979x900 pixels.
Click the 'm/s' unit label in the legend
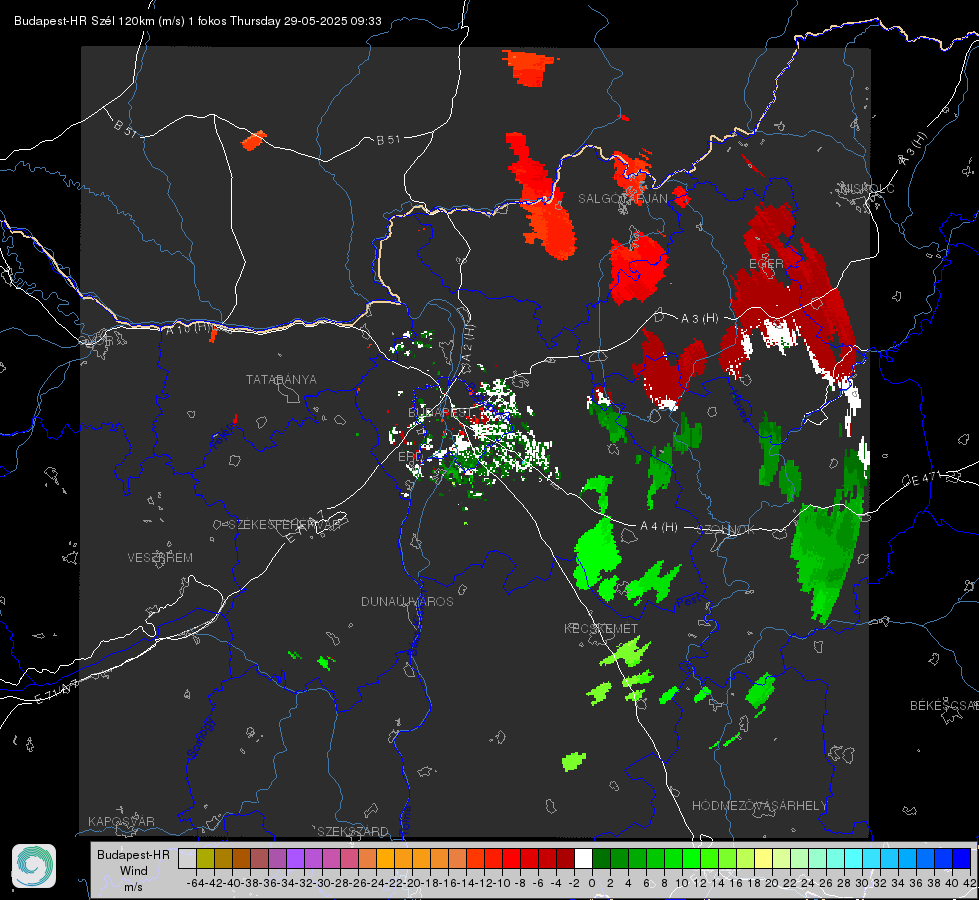pyautogui.click(x=134, y=887)
